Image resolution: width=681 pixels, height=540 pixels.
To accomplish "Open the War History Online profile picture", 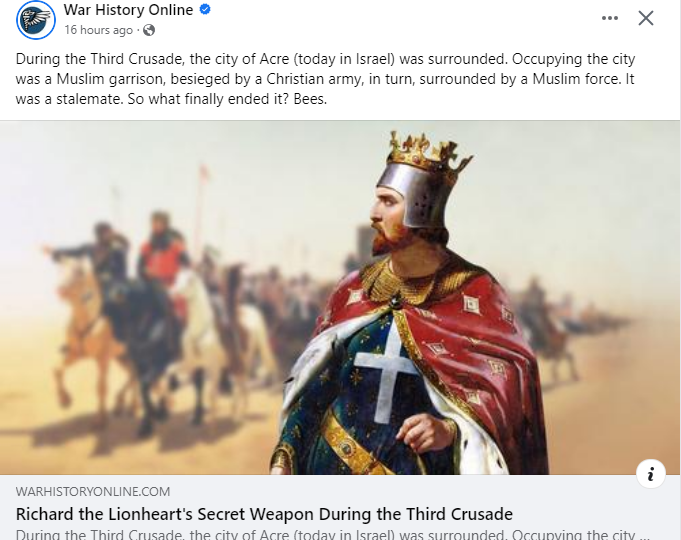I will coord(36,20).
